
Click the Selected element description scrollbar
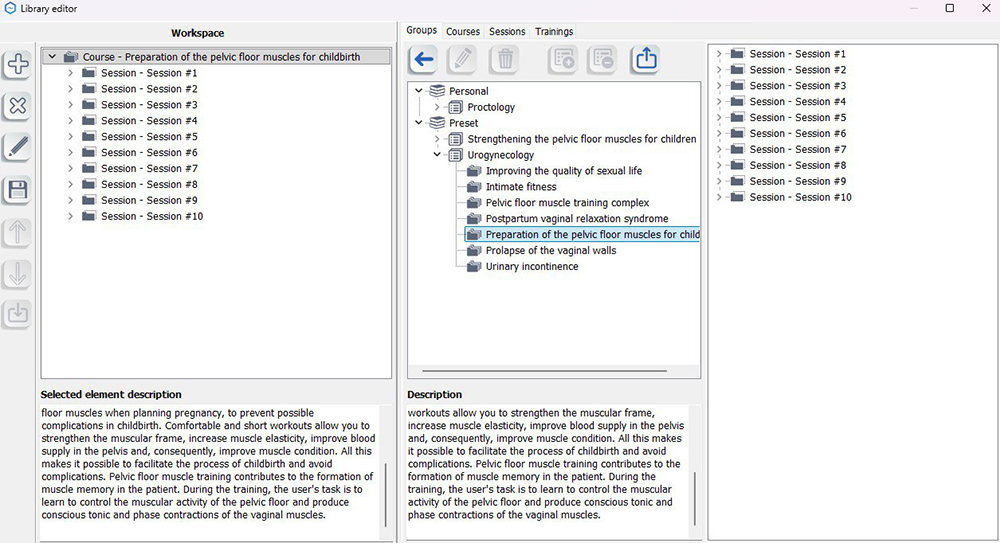[x=385, y=495]
